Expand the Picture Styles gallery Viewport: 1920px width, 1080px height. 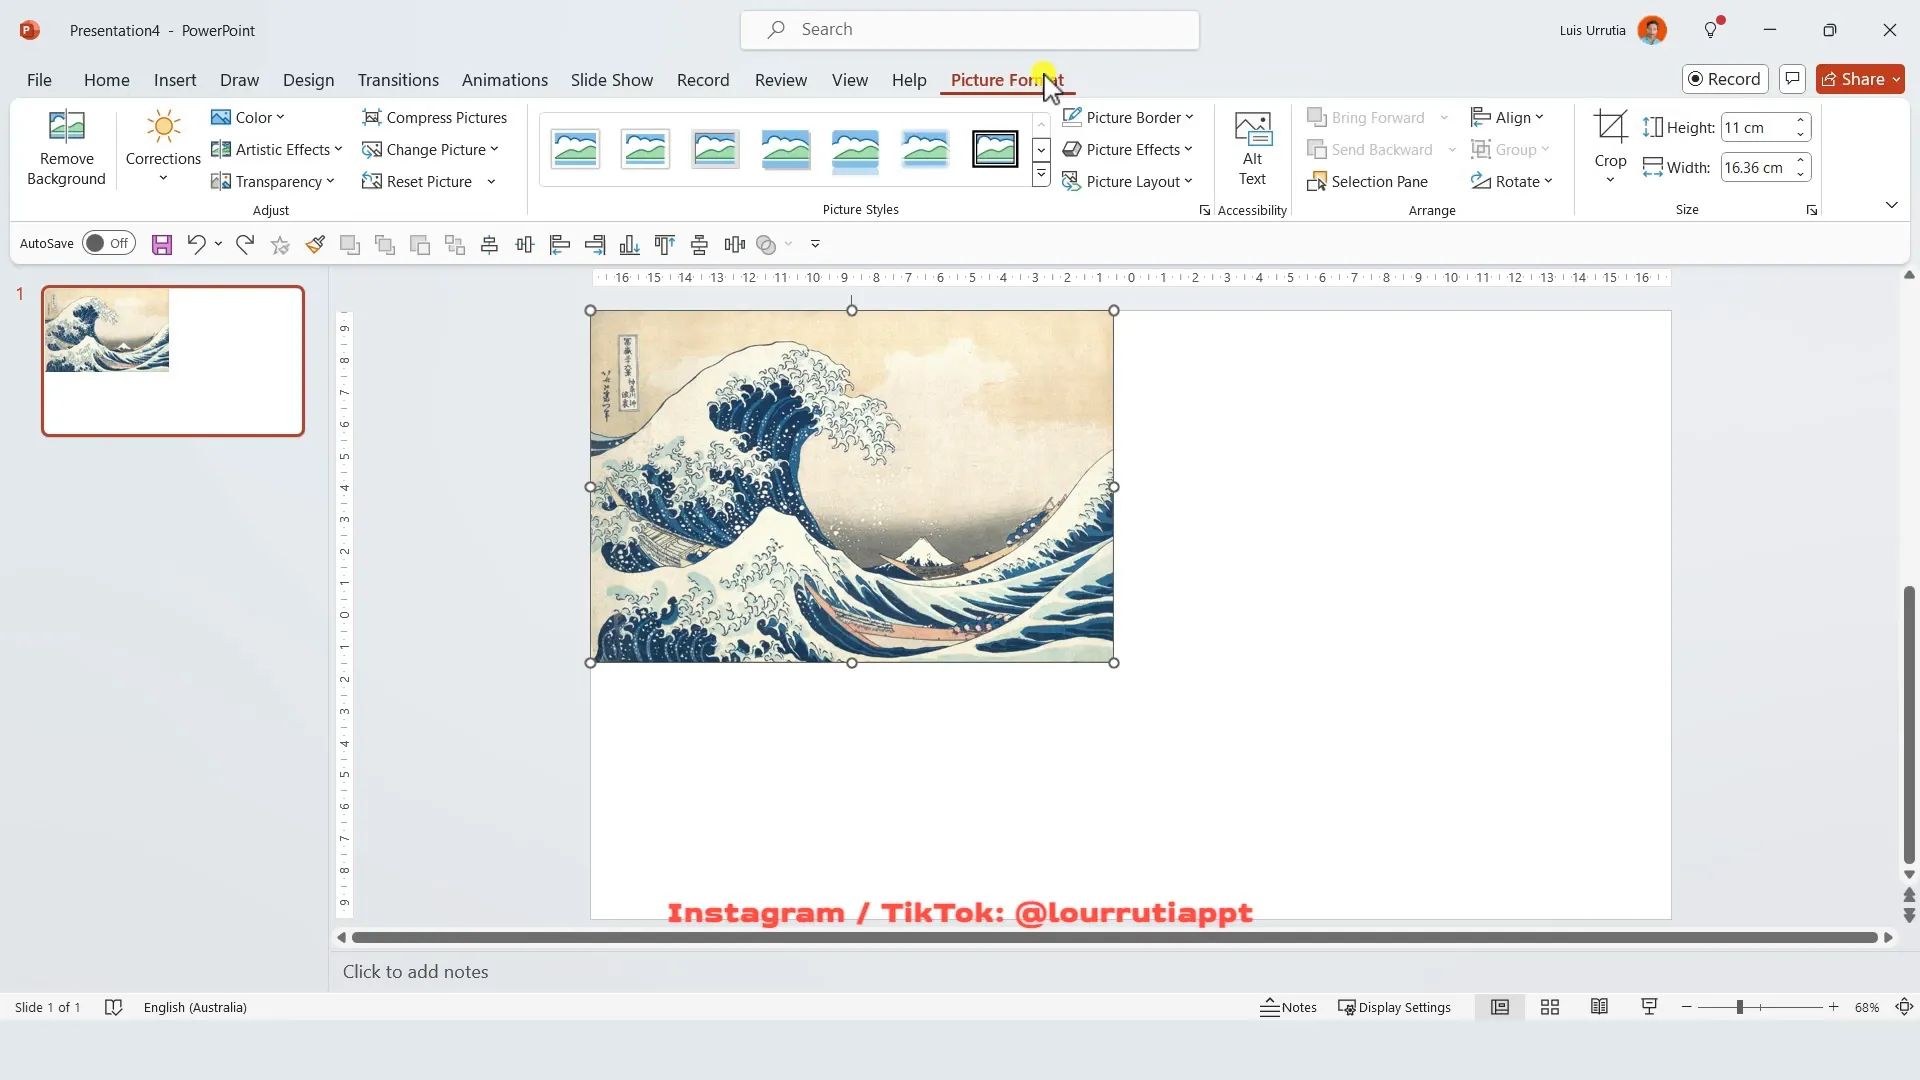1041,175
